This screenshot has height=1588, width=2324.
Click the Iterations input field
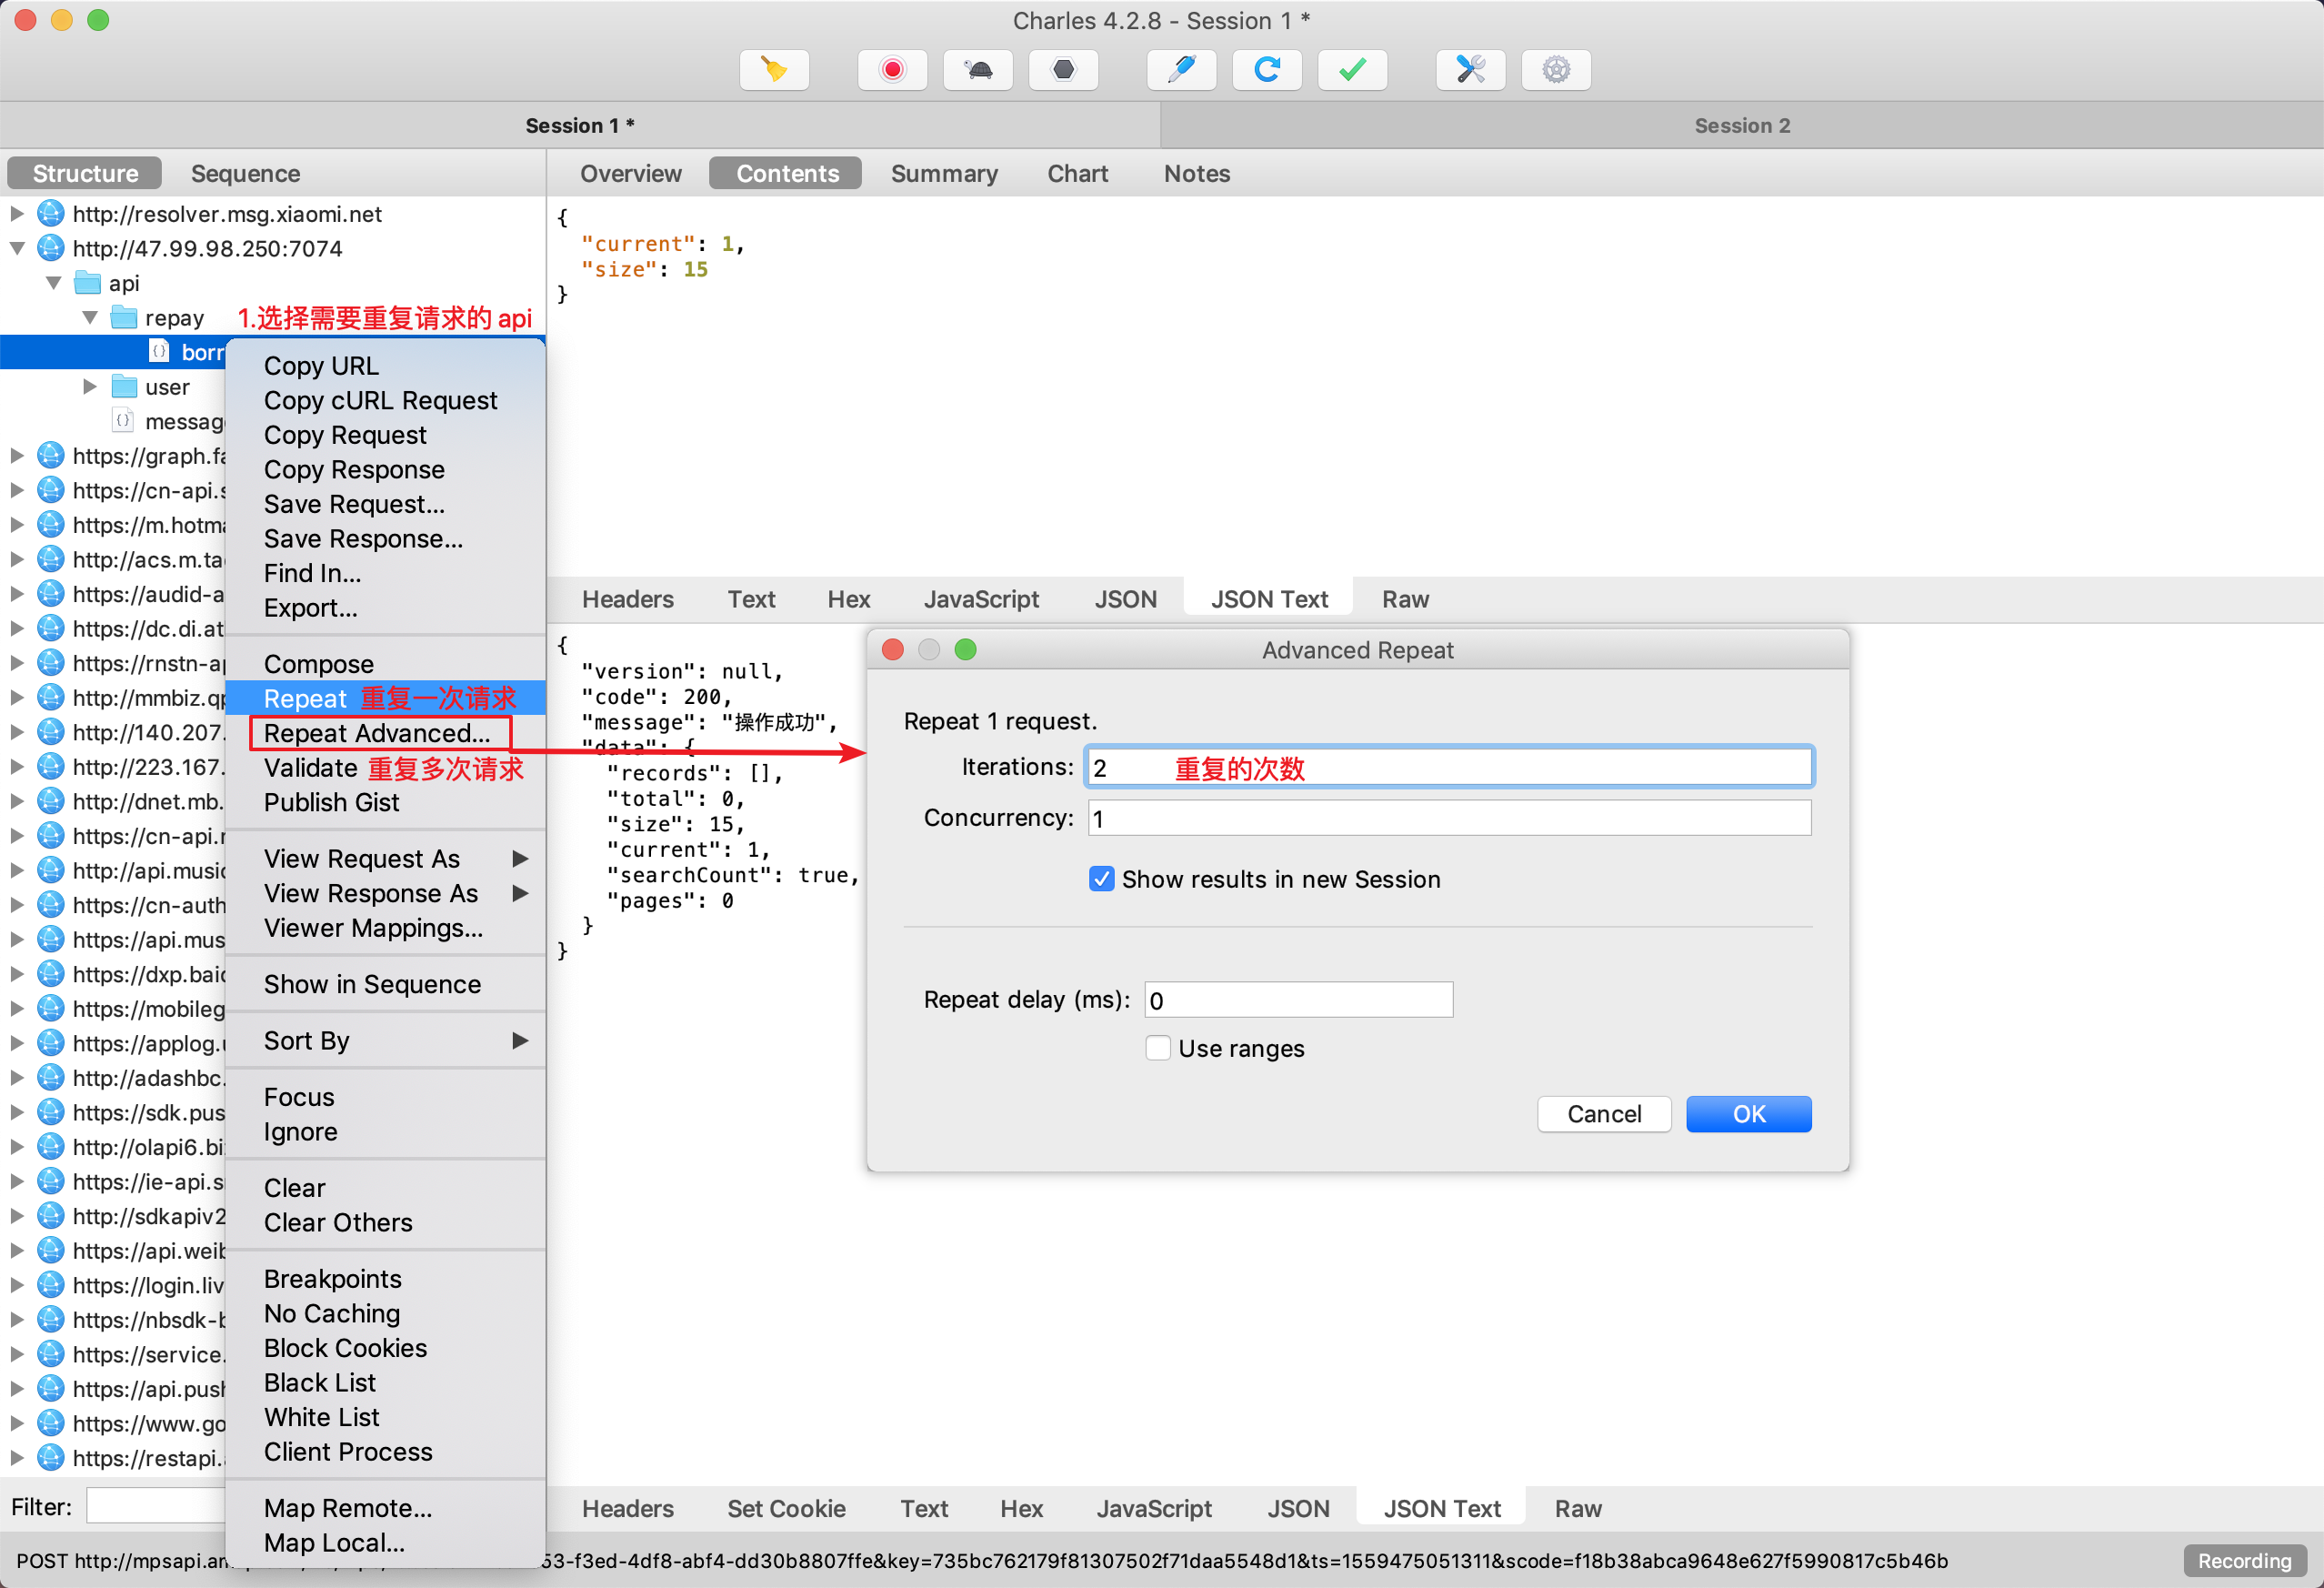coord(1448,765)
